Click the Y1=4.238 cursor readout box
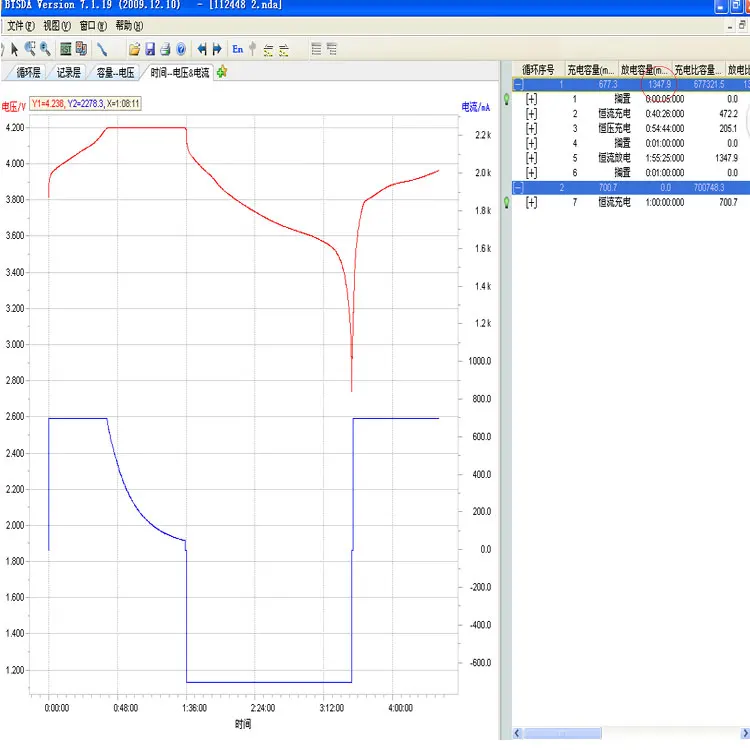This screenshot has height=750, width=750. pyautogui.click(x=86, y=104)
